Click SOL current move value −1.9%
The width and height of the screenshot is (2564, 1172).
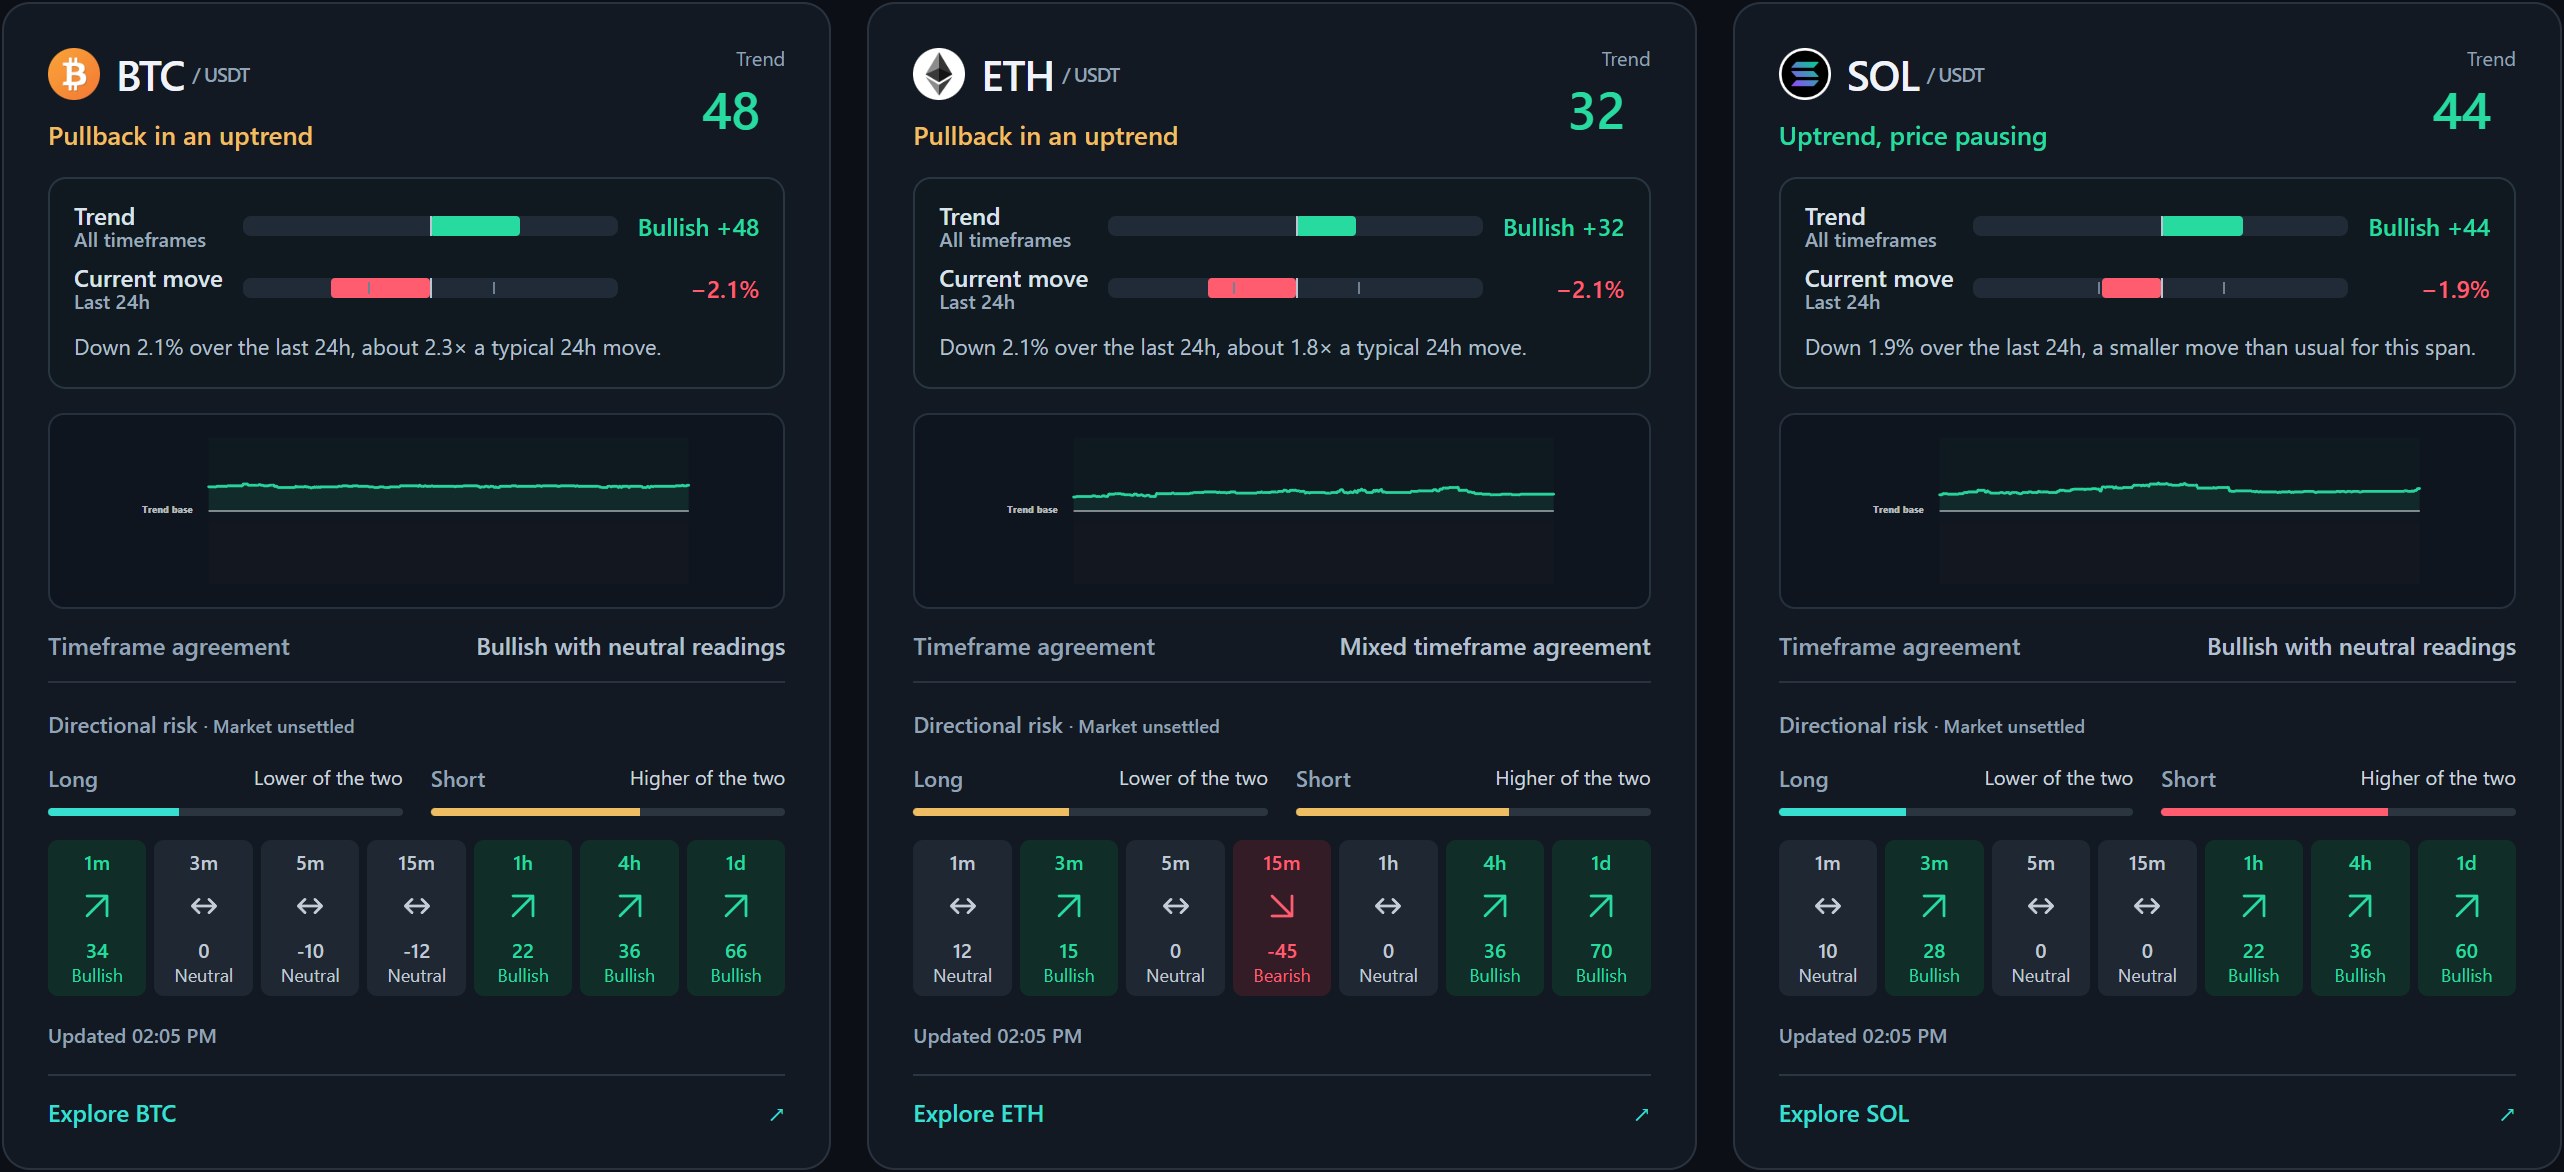(x=2455, y=290)
